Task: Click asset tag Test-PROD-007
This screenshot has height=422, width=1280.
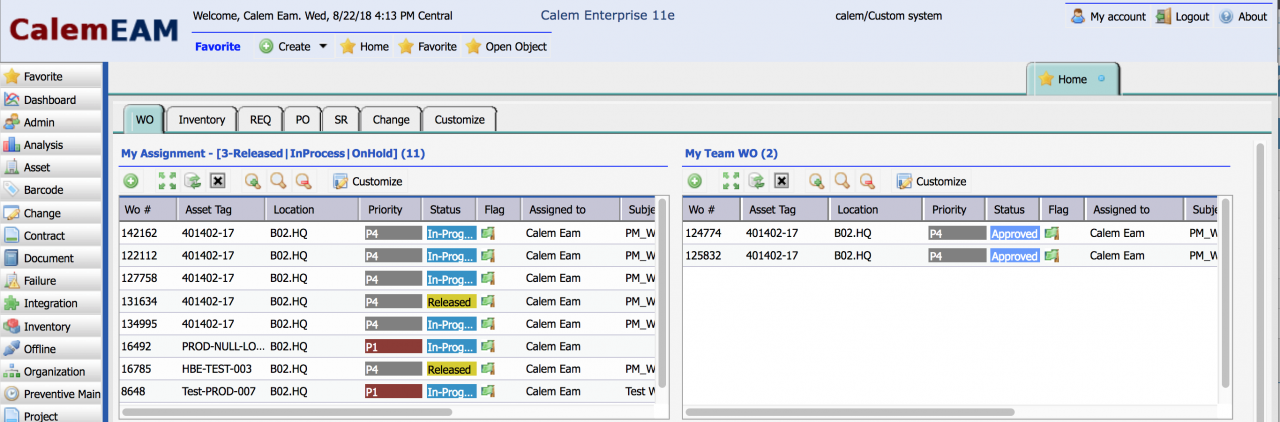Action: pos(218,392)
